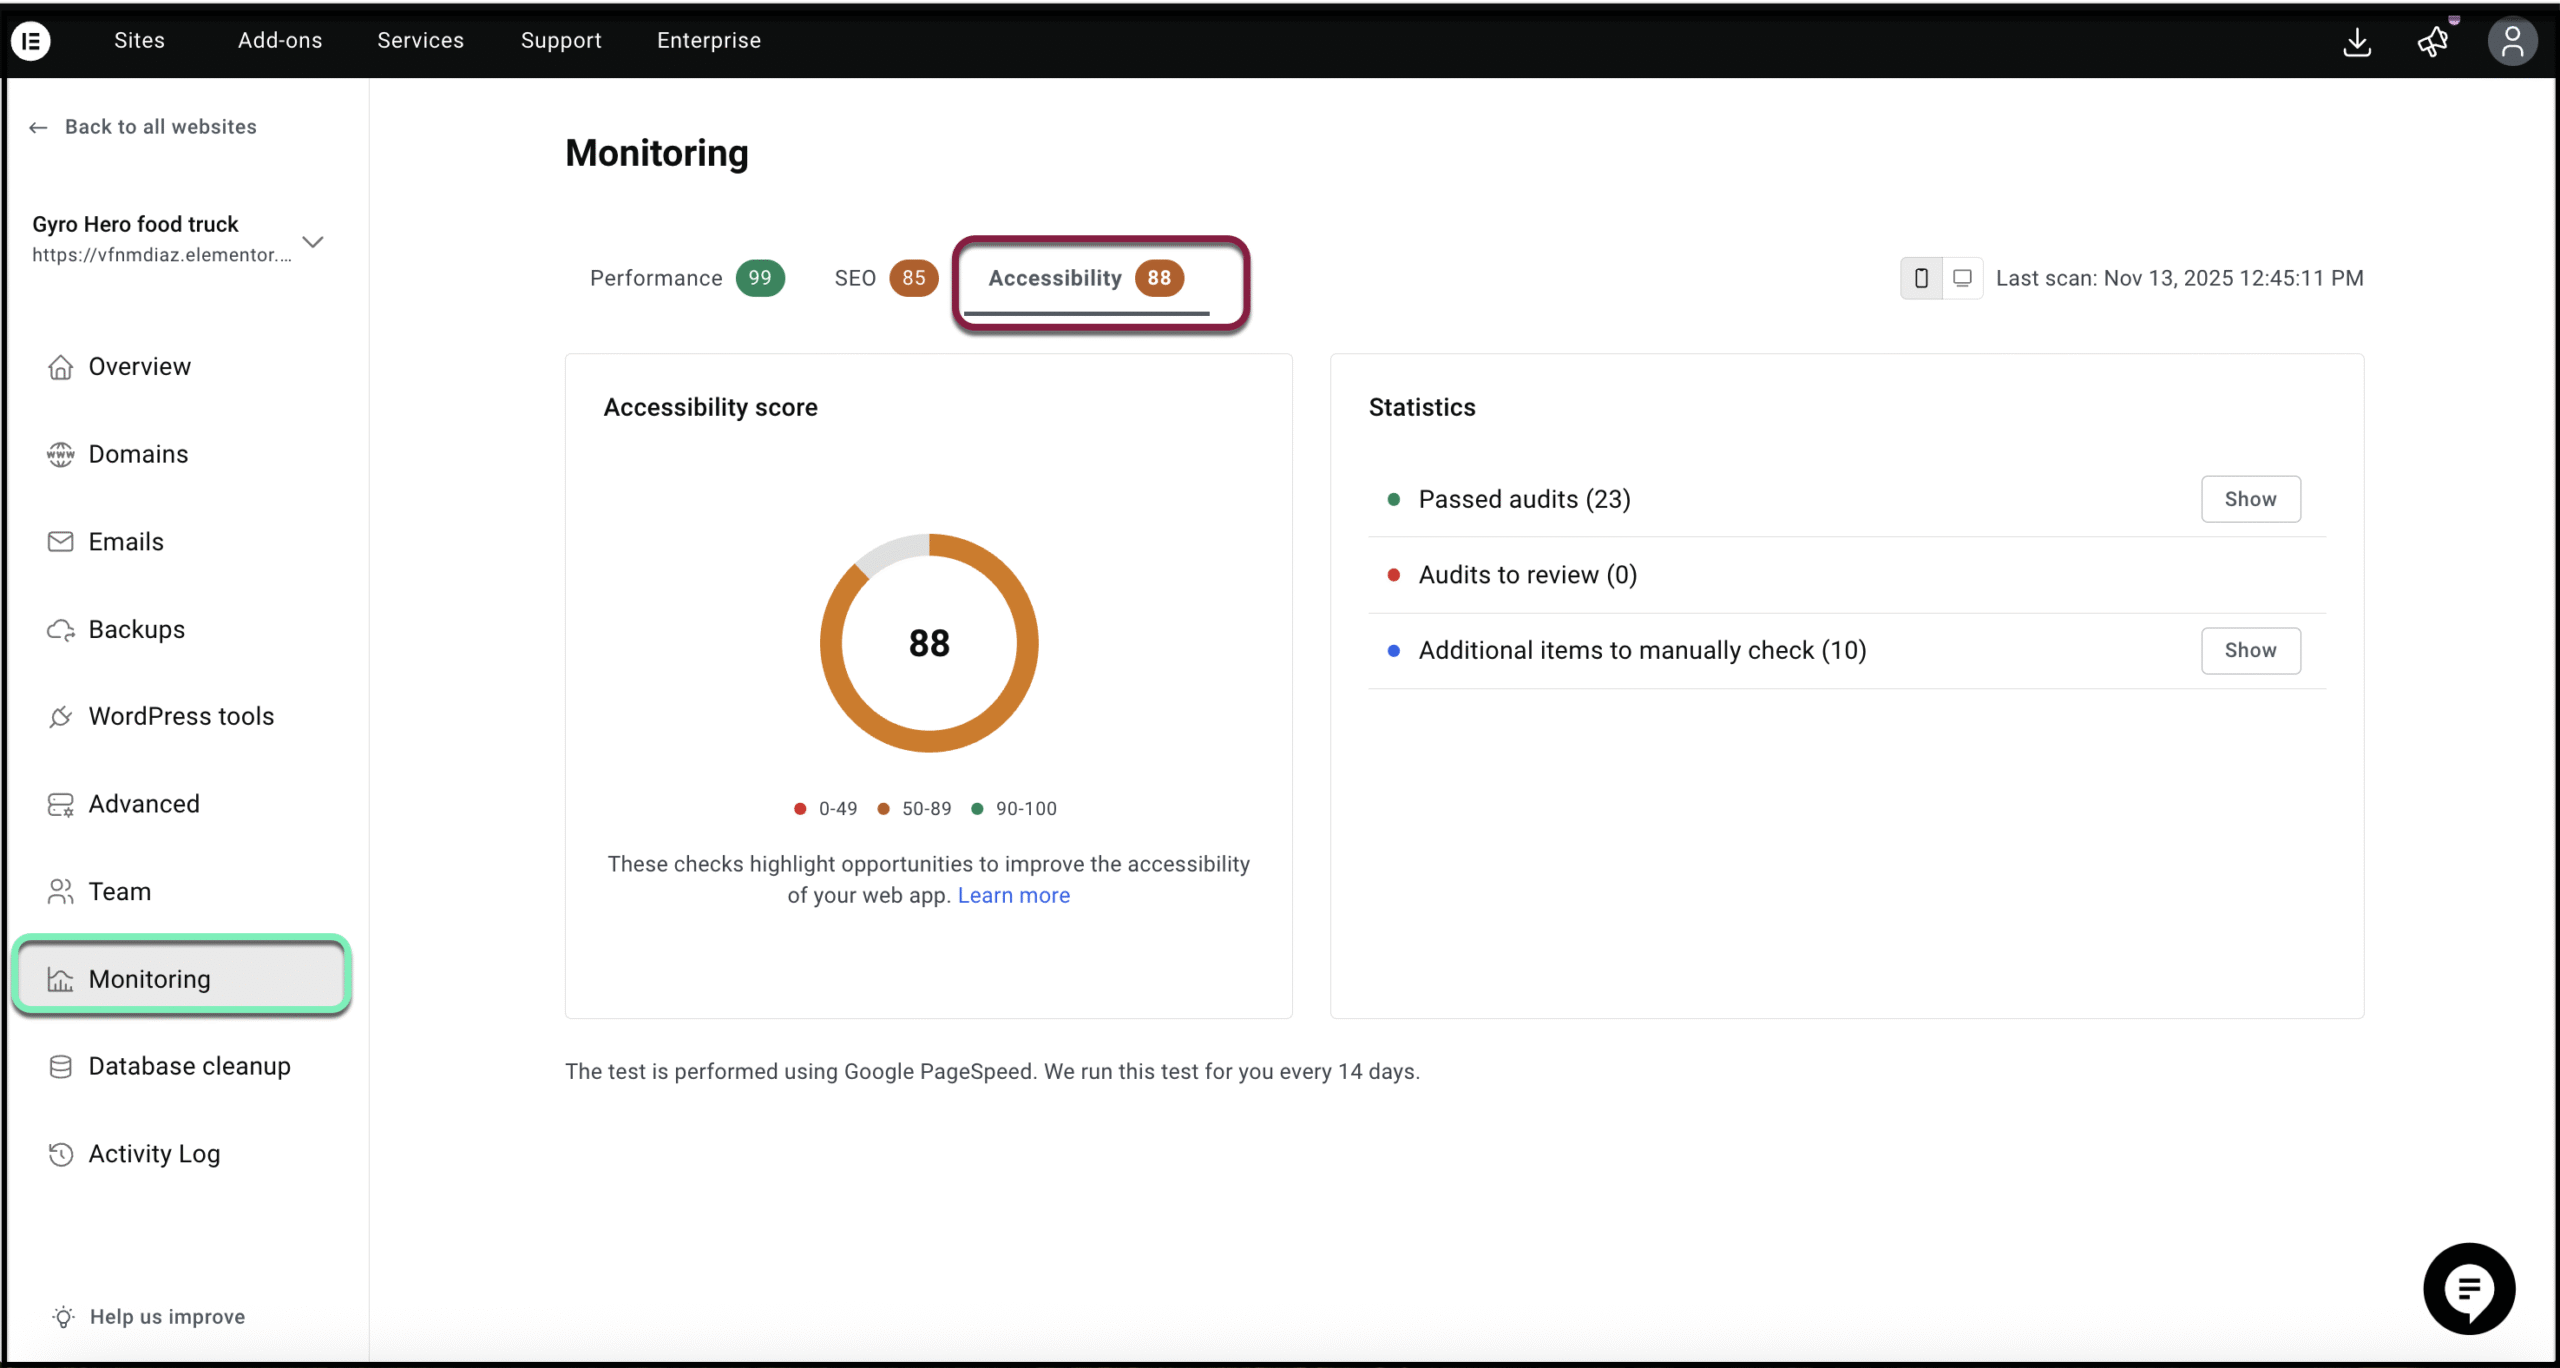The width and height of the screenshot is (2560, 1368).
Task: Open the Database cleanup section
Action: click(x=189, y=1066)
